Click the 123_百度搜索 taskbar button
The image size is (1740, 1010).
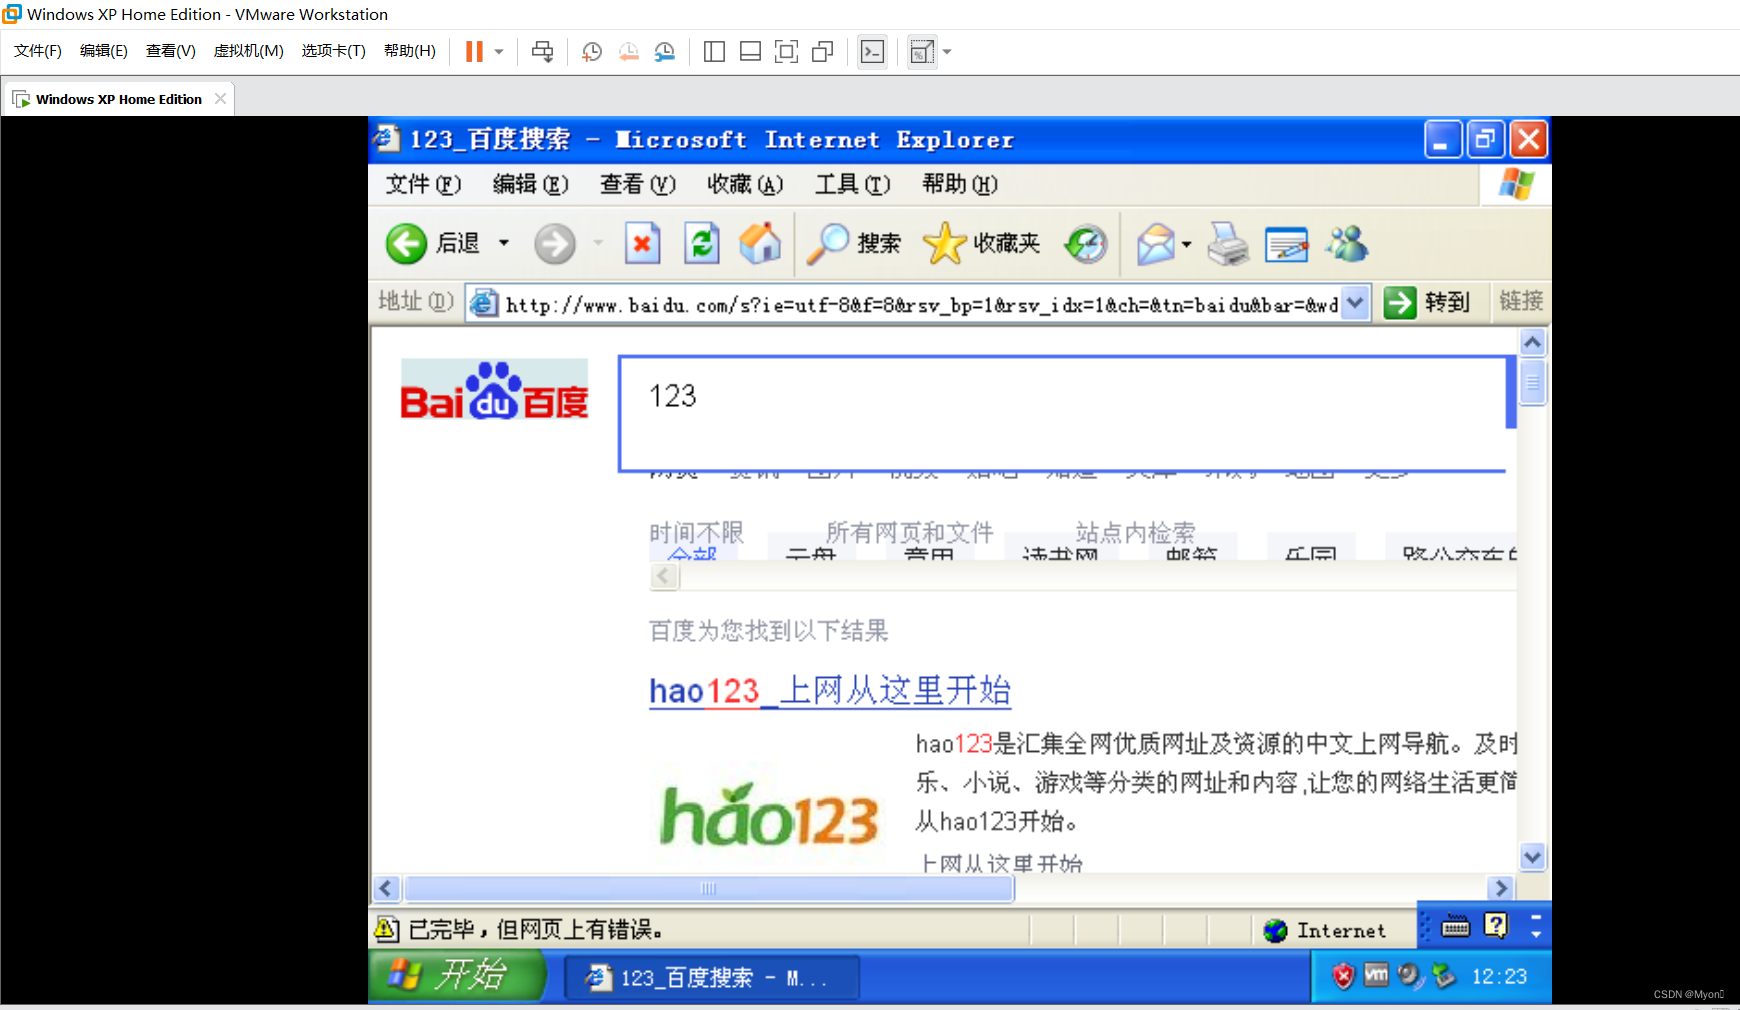(x=712, y=978)
